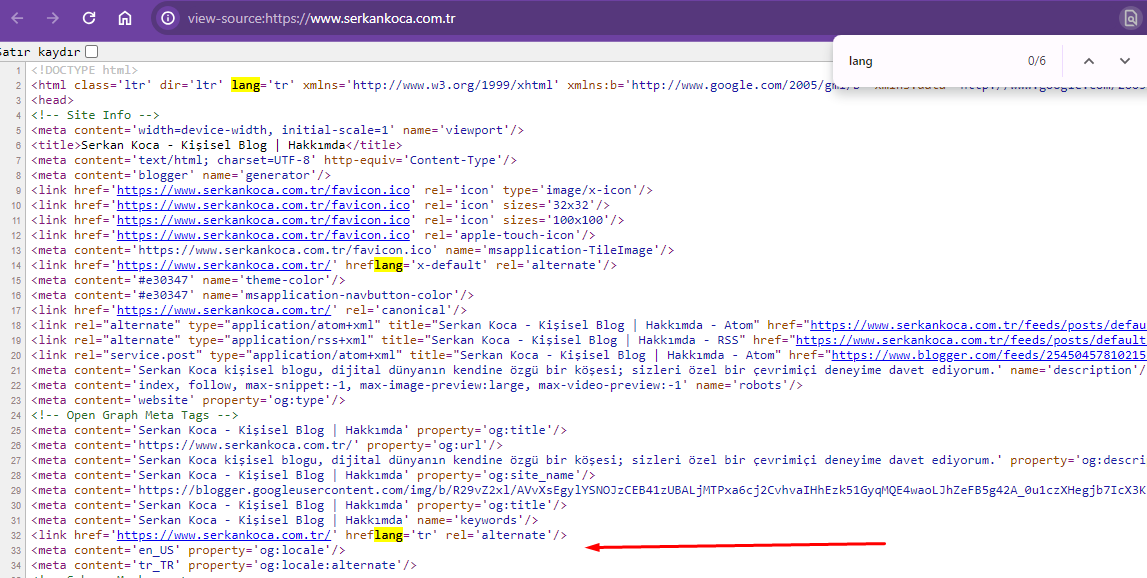Click the '0/6' match counter
1147x578 pixels.
point(1037,61)
